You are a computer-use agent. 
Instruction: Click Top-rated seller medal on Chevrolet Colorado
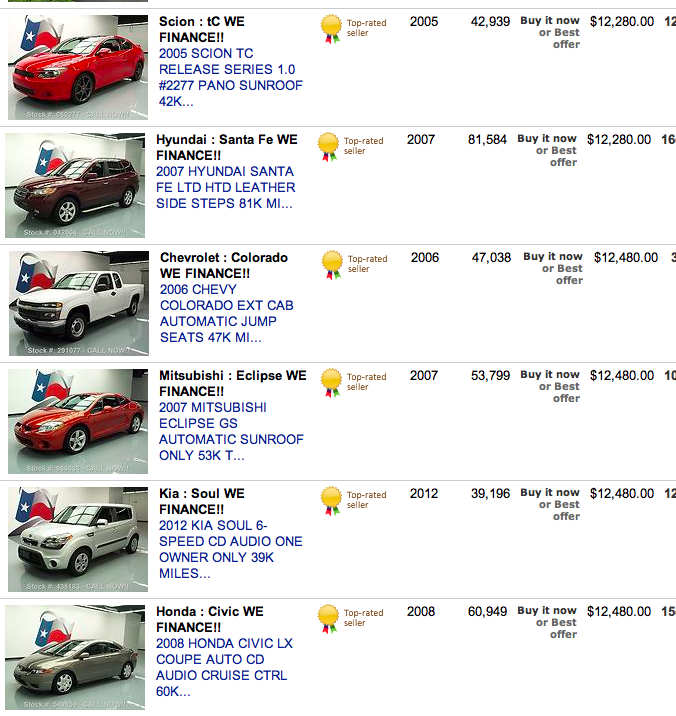point(332,264)
